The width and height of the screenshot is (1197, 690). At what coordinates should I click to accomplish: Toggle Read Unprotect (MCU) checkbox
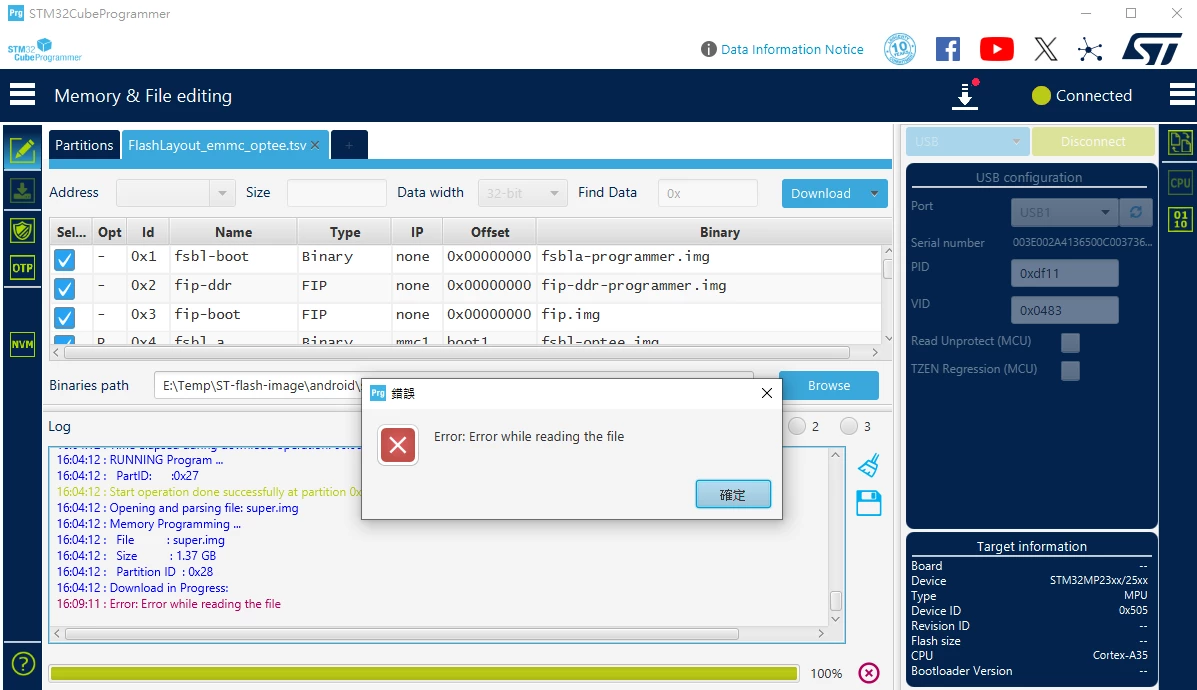[1070, 343]
